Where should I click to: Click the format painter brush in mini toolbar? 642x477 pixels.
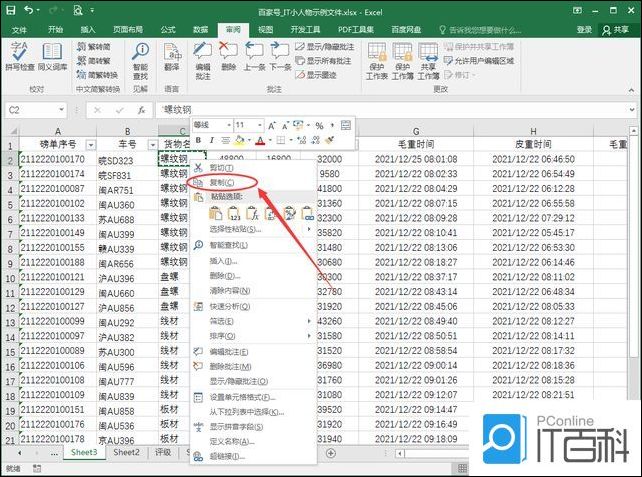[x=329, y=140]
